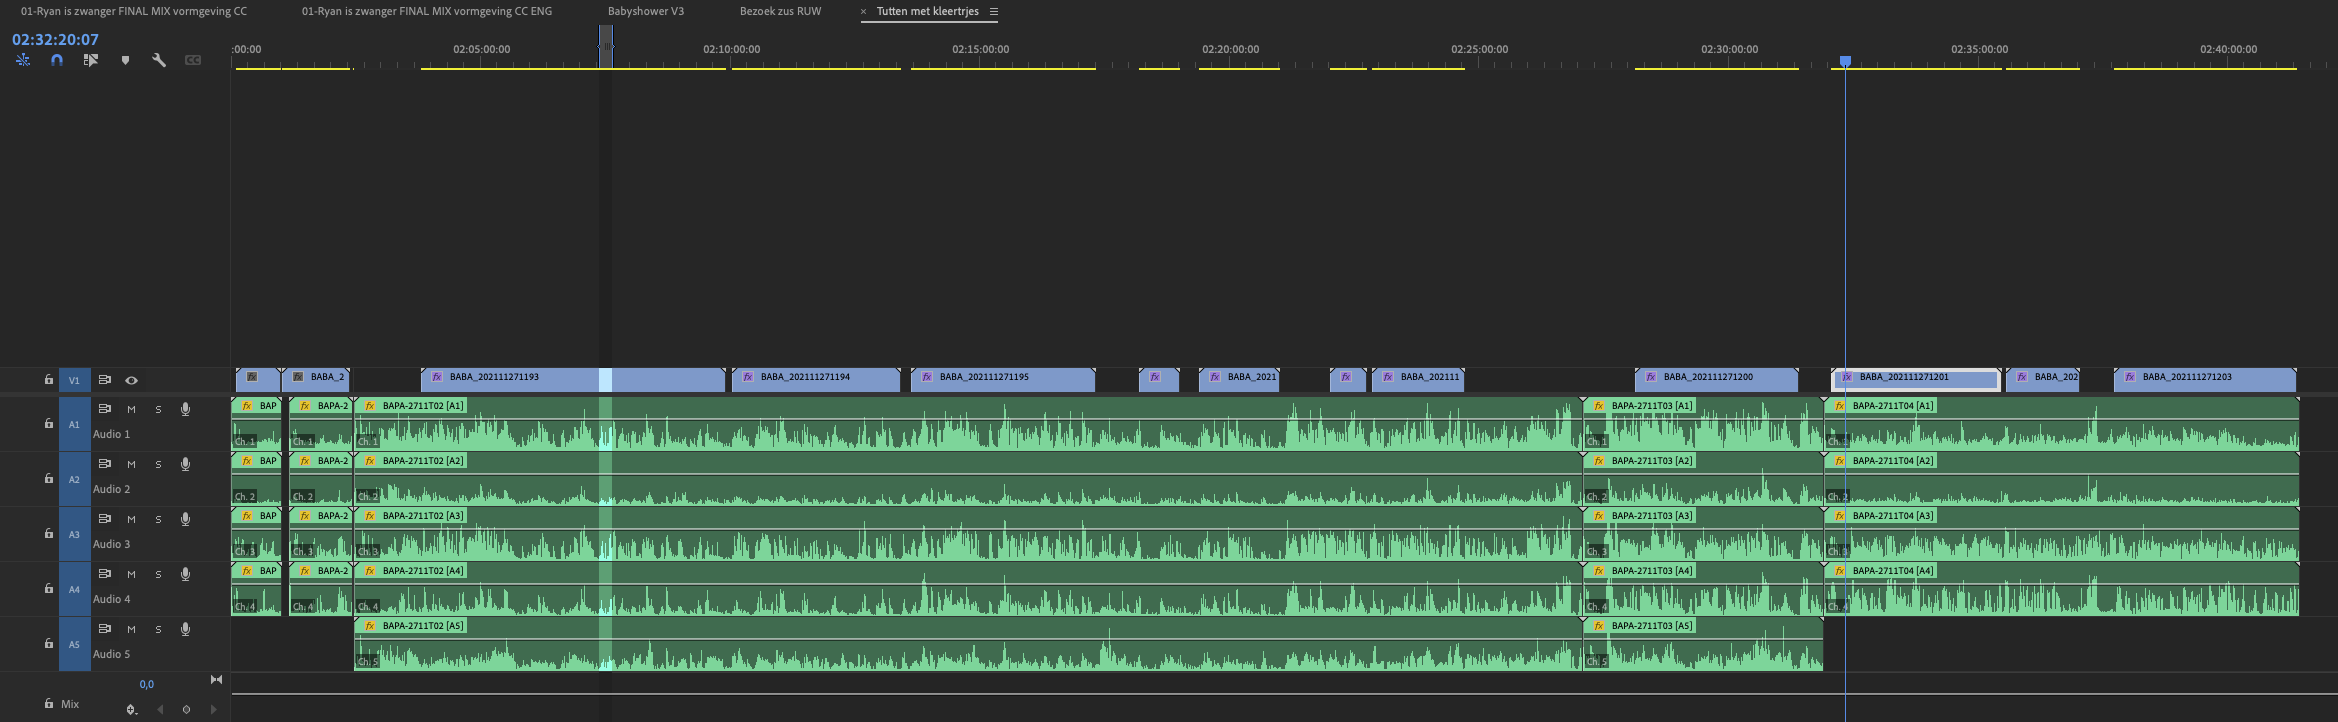The width and height of the screenshot is (2338, 722).
Task: Click the 02:32:20:07 playhead timecode
Action: point(55,40)
